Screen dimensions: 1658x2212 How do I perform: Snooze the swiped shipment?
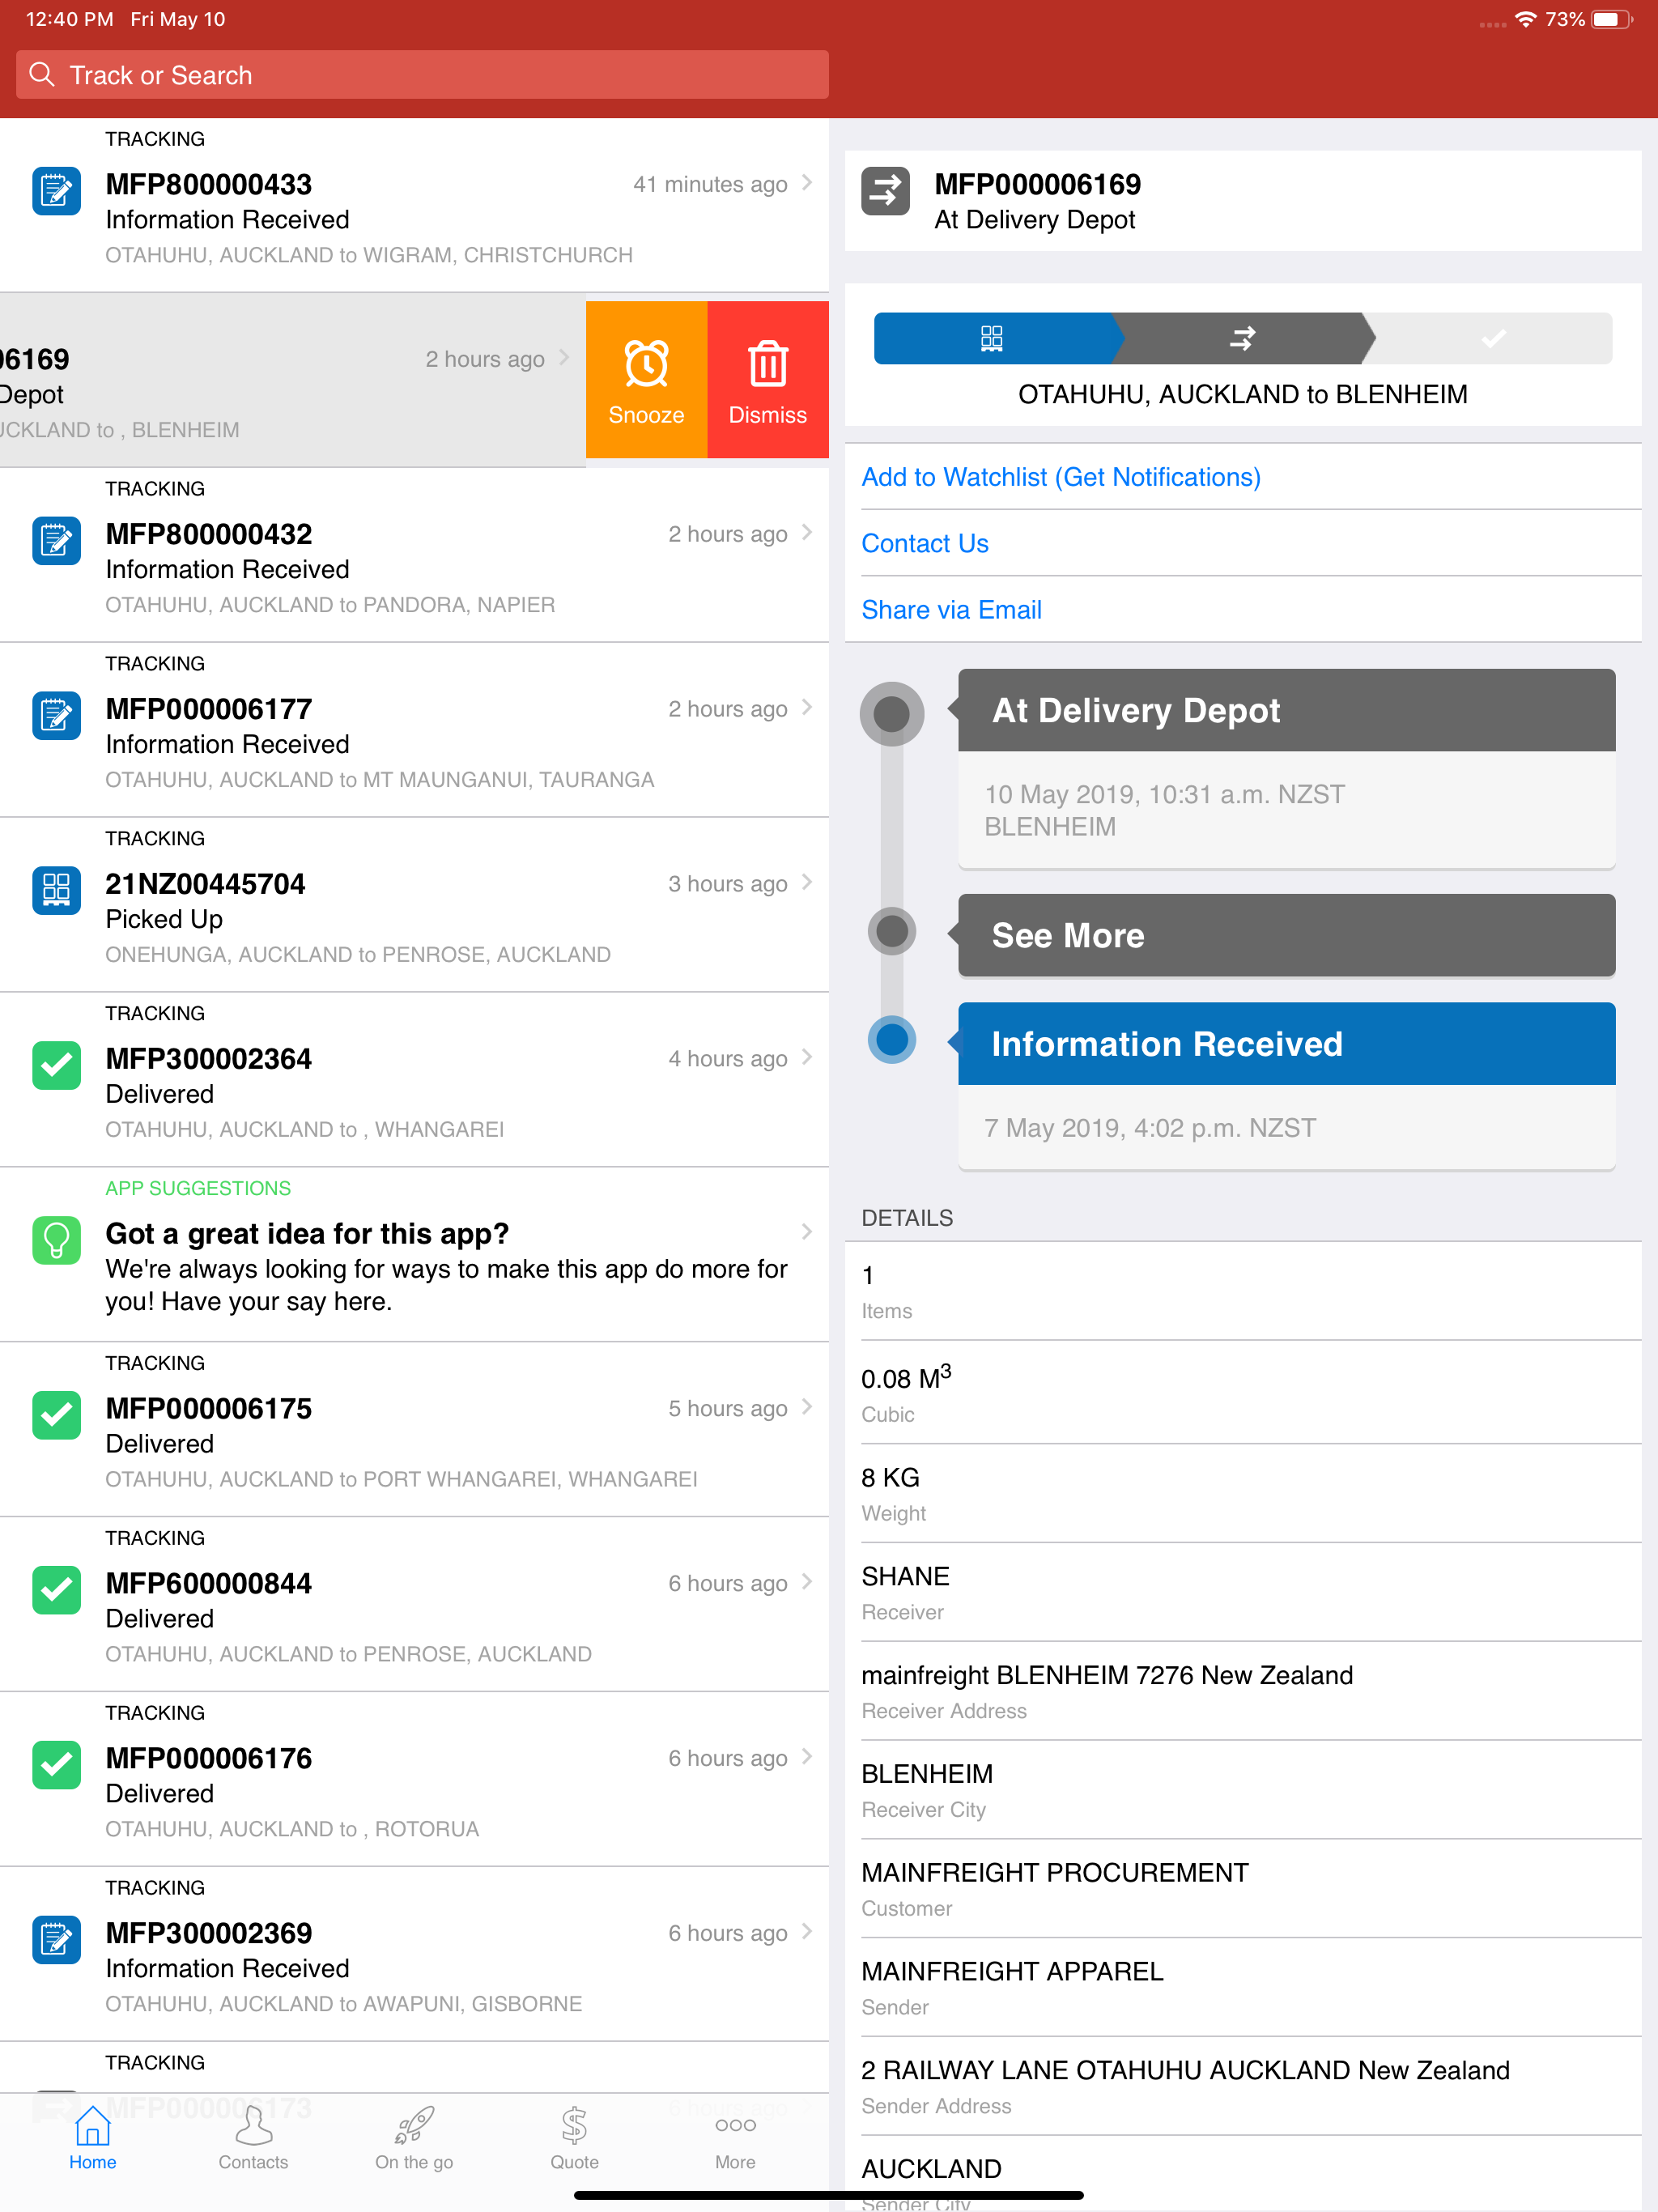(647, 380)
